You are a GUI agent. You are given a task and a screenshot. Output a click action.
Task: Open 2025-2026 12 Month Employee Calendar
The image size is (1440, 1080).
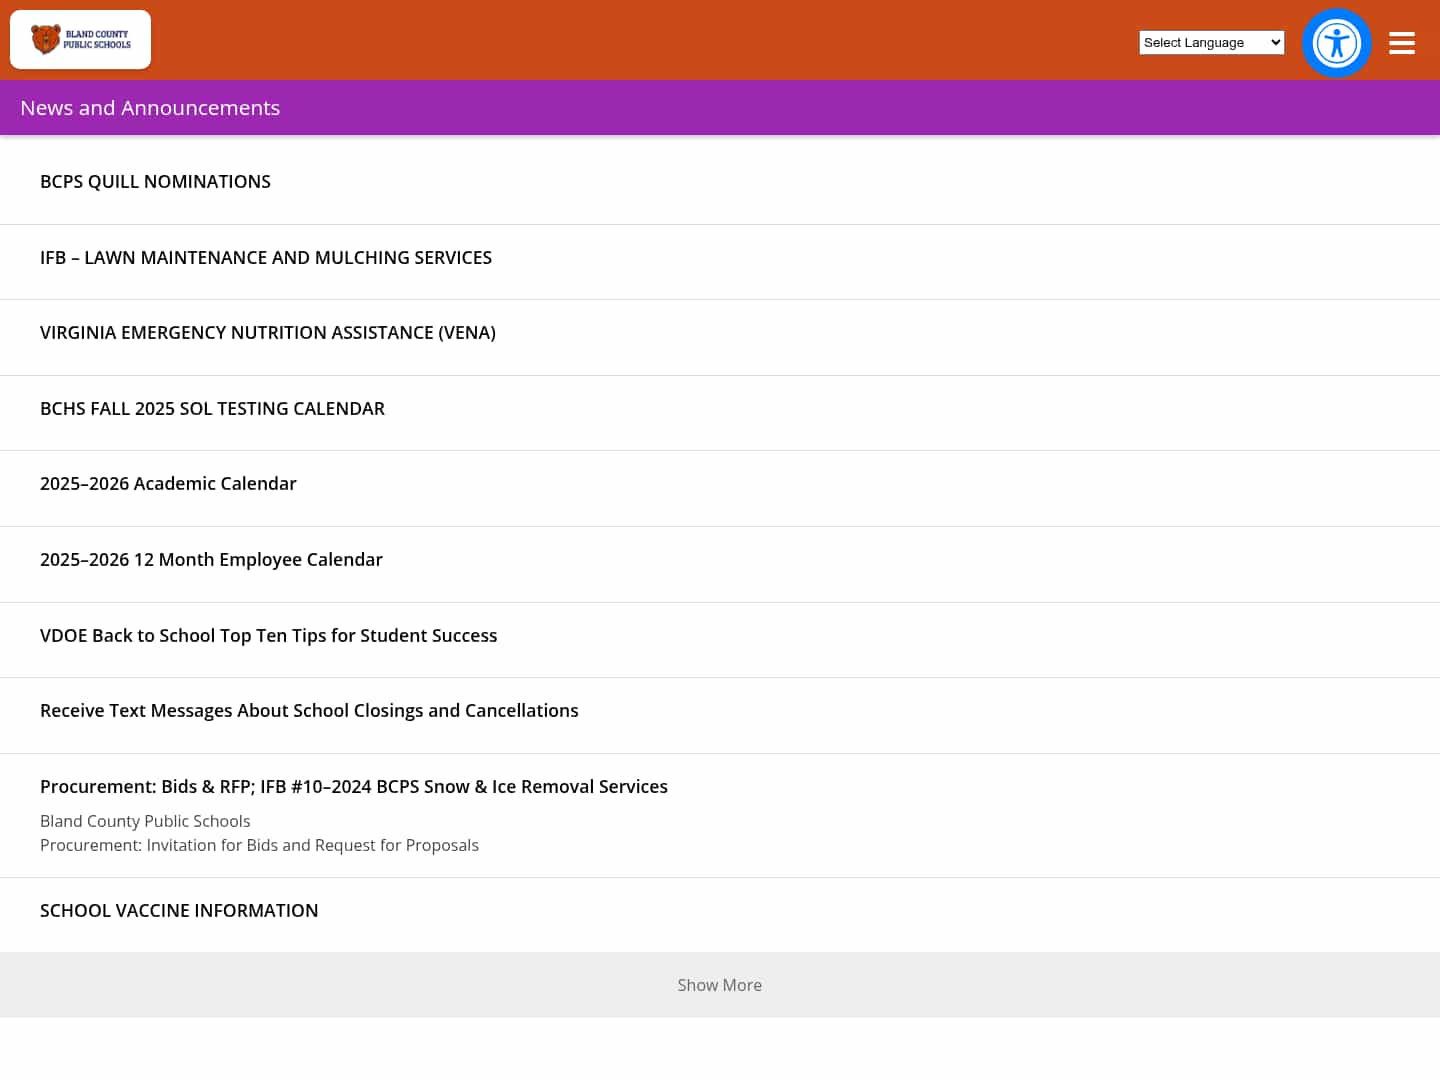point(211,560)
